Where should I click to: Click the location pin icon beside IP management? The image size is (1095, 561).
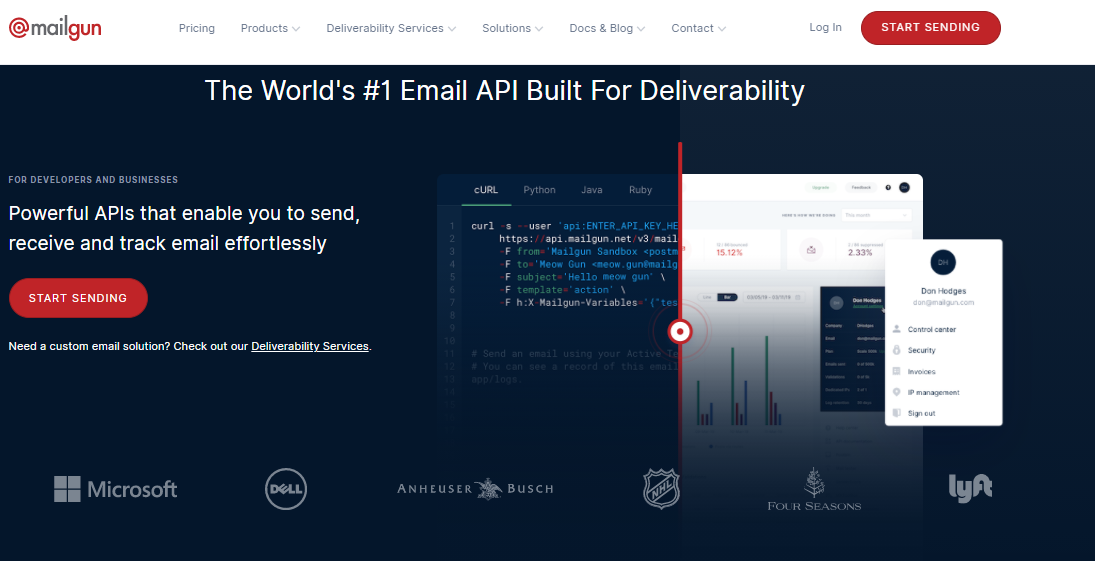(x=897, y=392)
